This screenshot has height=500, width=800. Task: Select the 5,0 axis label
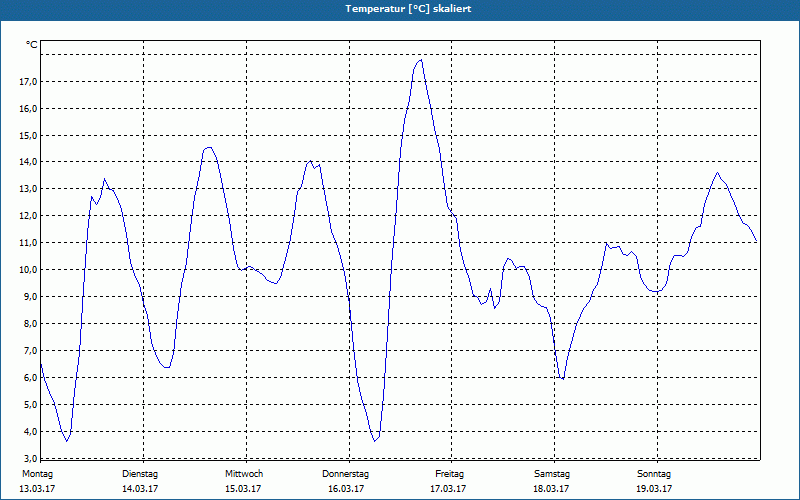tap(30, 405)
